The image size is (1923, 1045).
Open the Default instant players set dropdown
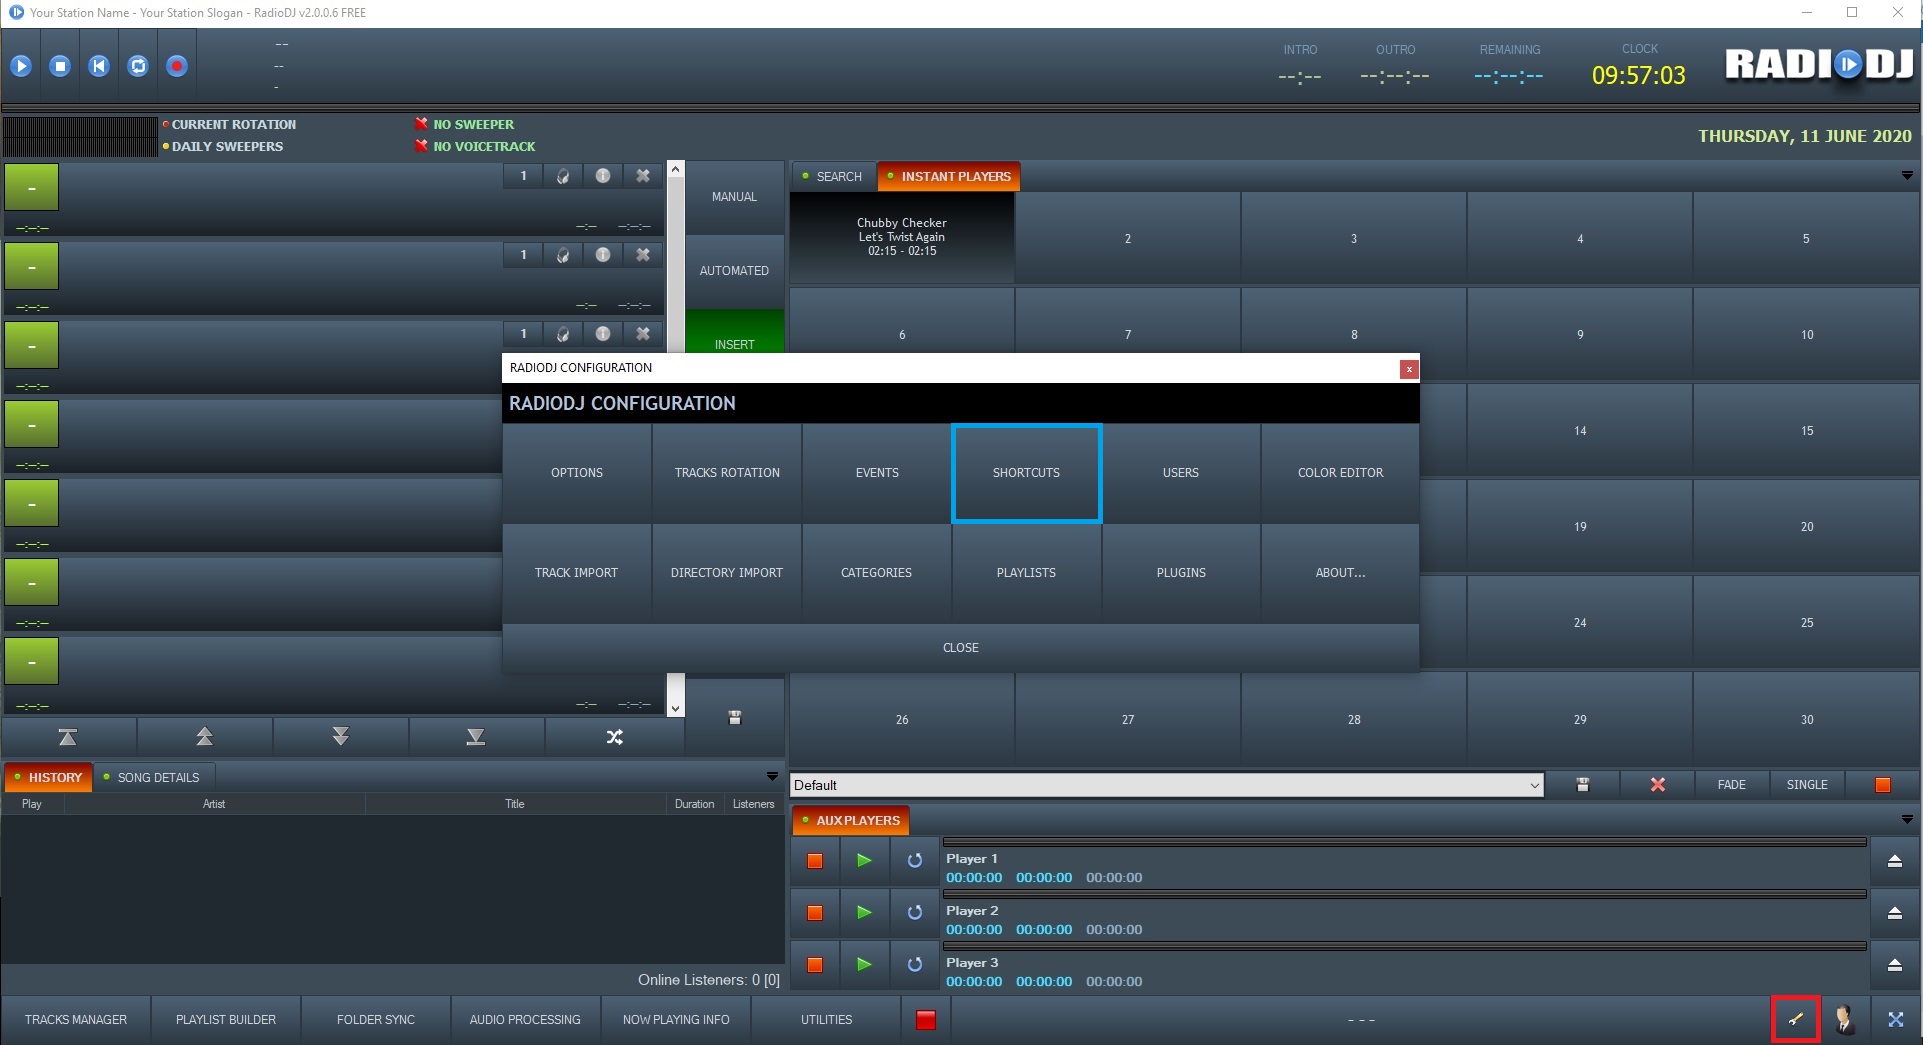1534,785
